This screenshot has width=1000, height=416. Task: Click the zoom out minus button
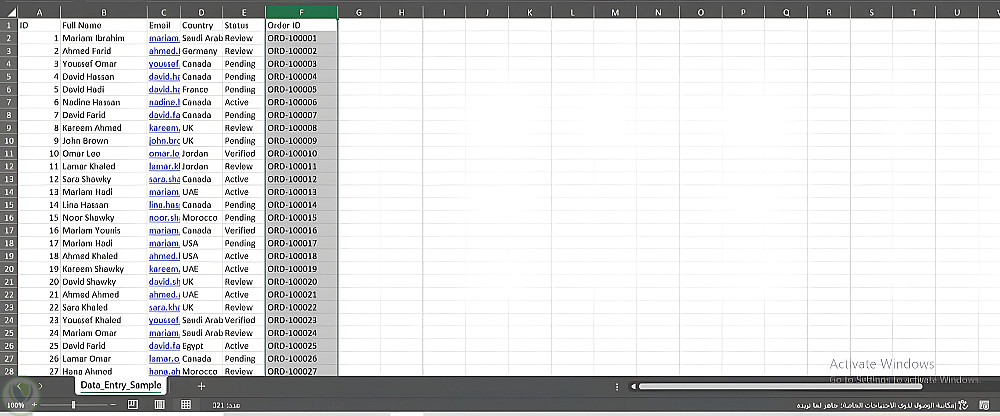click(x=113, y=405)
